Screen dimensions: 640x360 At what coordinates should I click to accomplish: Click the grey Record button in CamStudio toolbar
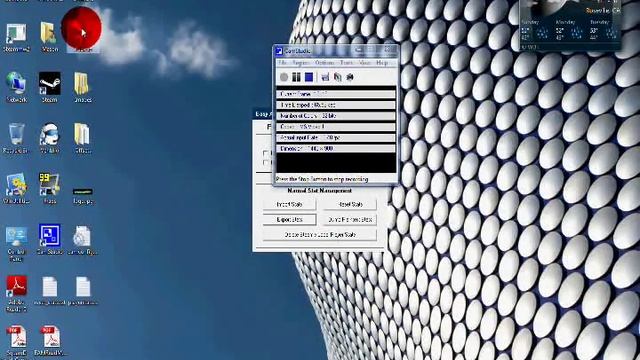[x=284, y=77]
